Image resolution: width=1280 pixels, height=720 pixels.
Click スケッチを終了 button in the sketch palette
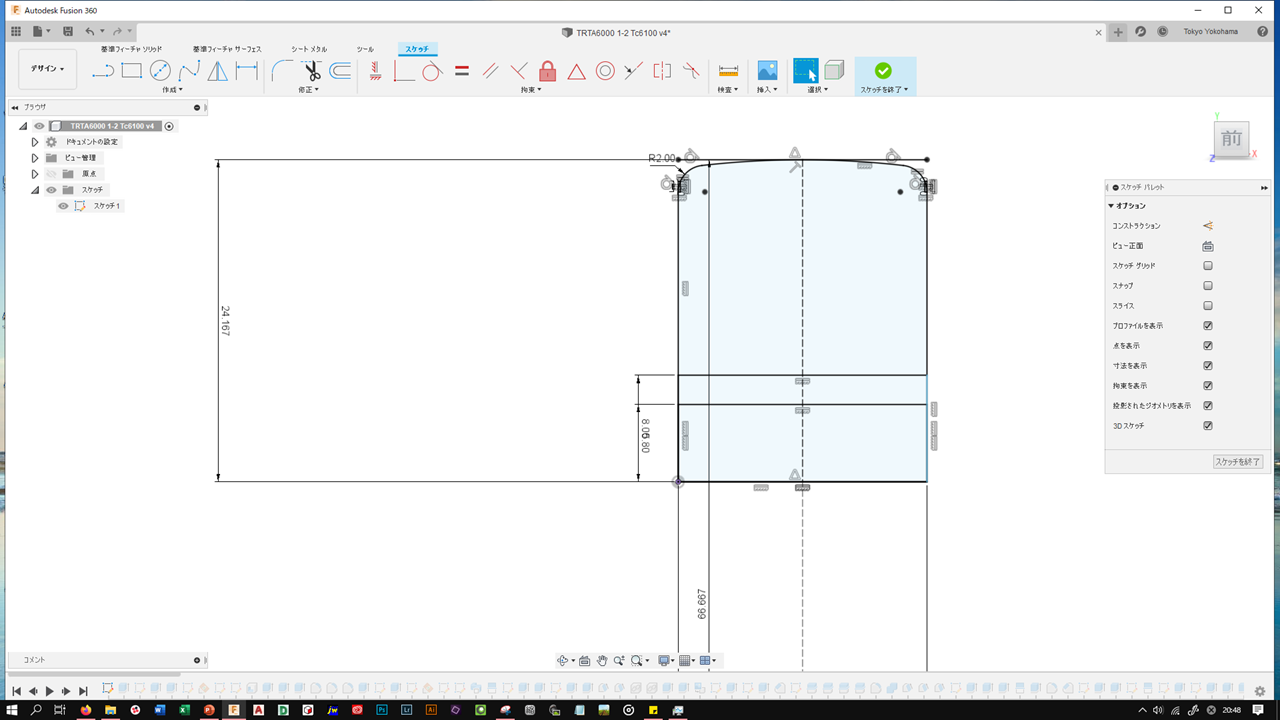pos(1238,462)
